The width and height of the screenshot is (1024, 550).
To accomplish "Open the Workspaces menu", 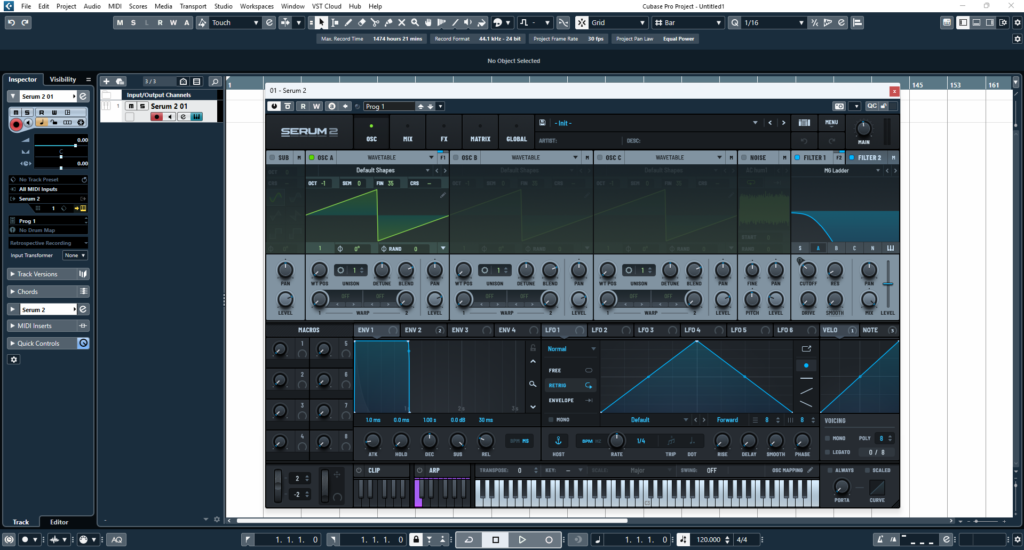I will [257, 6].
